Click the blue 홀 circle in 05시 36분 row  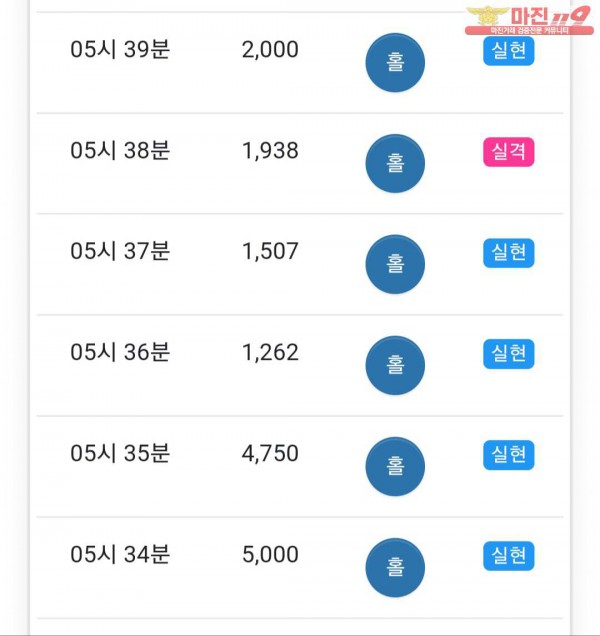click(395, 366)
